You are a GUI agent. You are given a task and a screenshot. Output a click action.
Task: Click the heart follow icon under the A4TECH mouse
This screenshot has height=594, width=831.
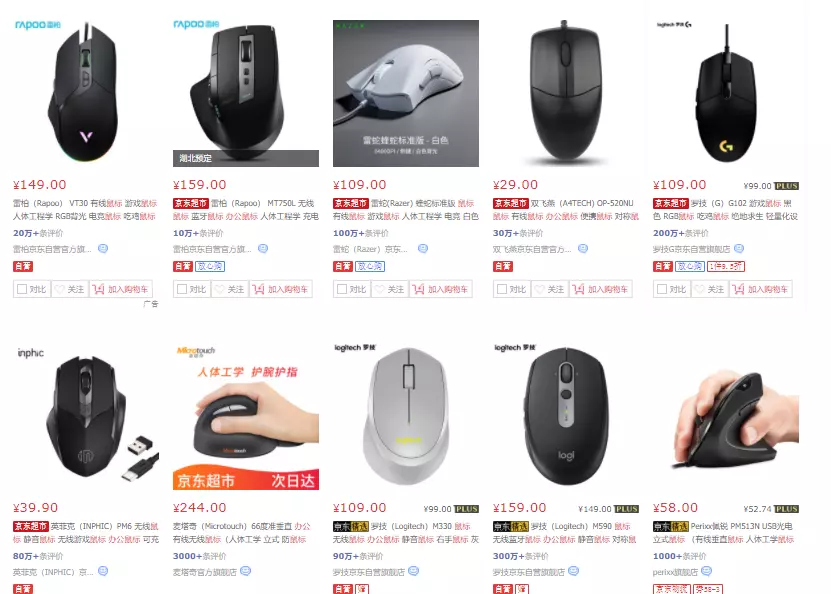[x=539, y=289]
